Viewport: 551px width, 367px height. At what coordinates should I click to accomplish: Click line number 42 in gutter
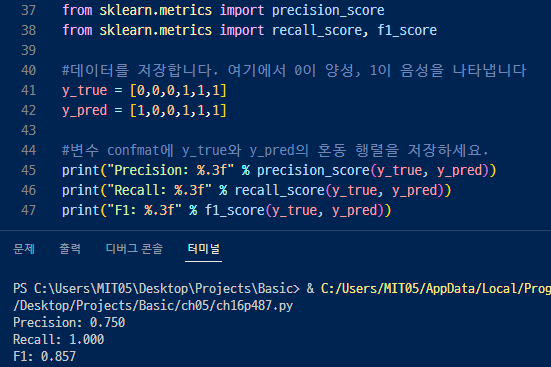click(x=28, y=110)
